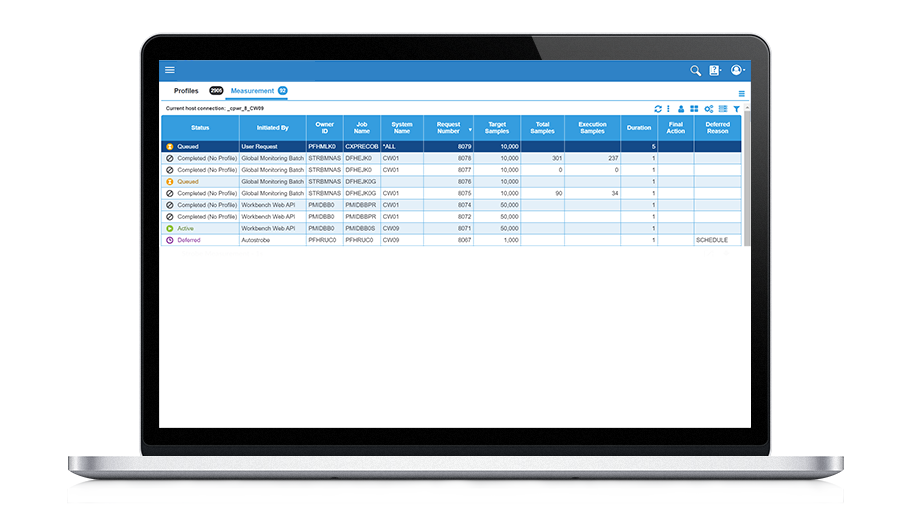Image resolution: width=900 pixels, height=516 pixels.
Task: Open the hamburger navigation menu
Action: tap(170, 70)
